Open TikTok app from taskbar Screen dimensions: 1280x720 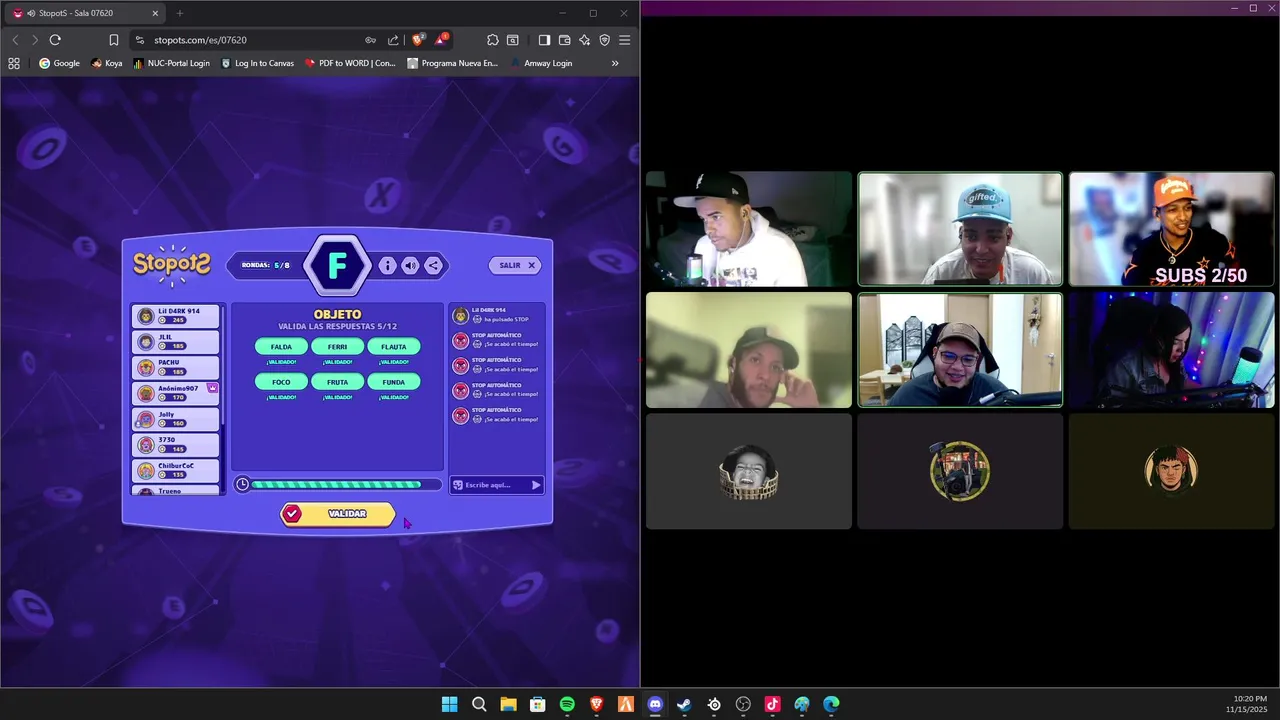click(x=772, y=704)
